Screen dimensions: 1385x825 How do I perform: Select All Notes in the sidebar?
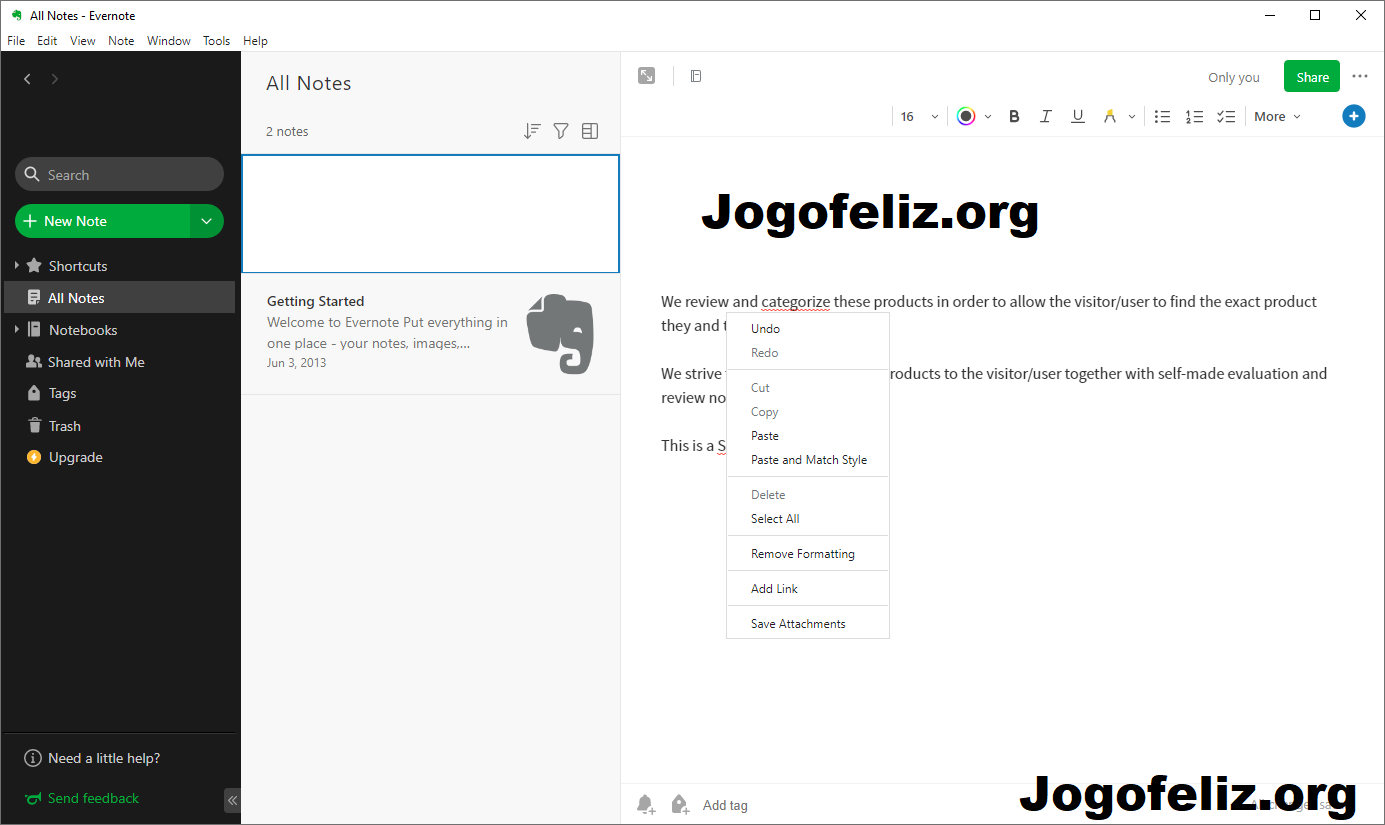[119, 298]
